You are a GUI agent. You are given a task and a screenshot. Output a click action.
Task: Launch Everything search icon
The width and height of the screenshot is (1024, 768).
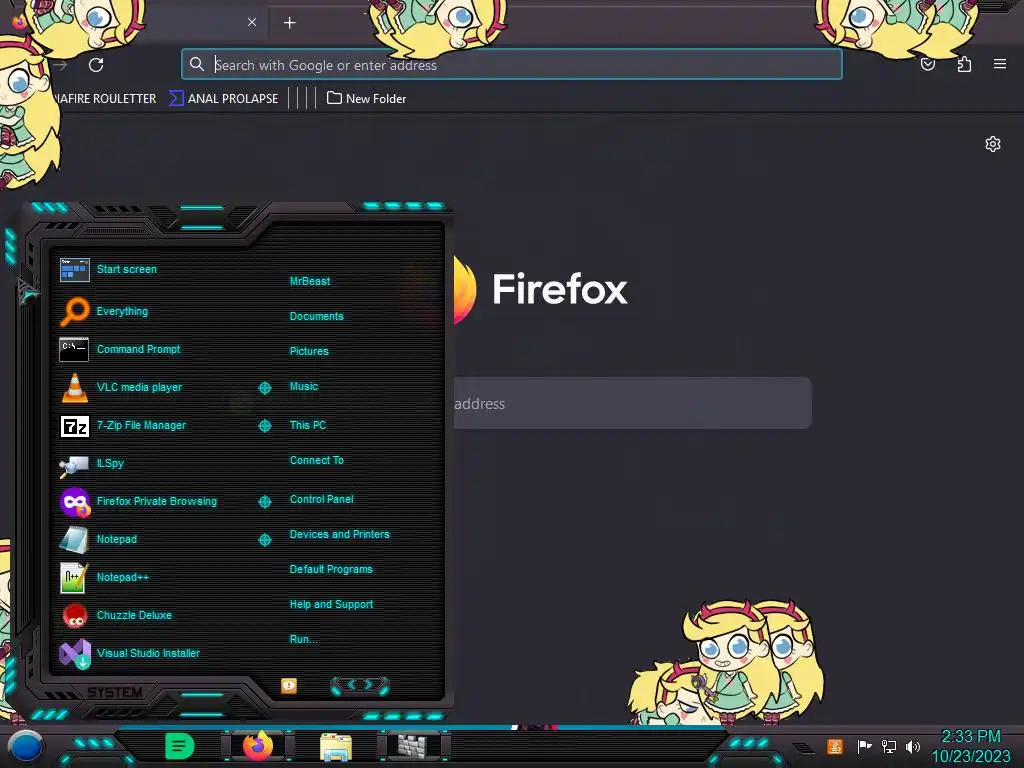[x=74, y=311]
